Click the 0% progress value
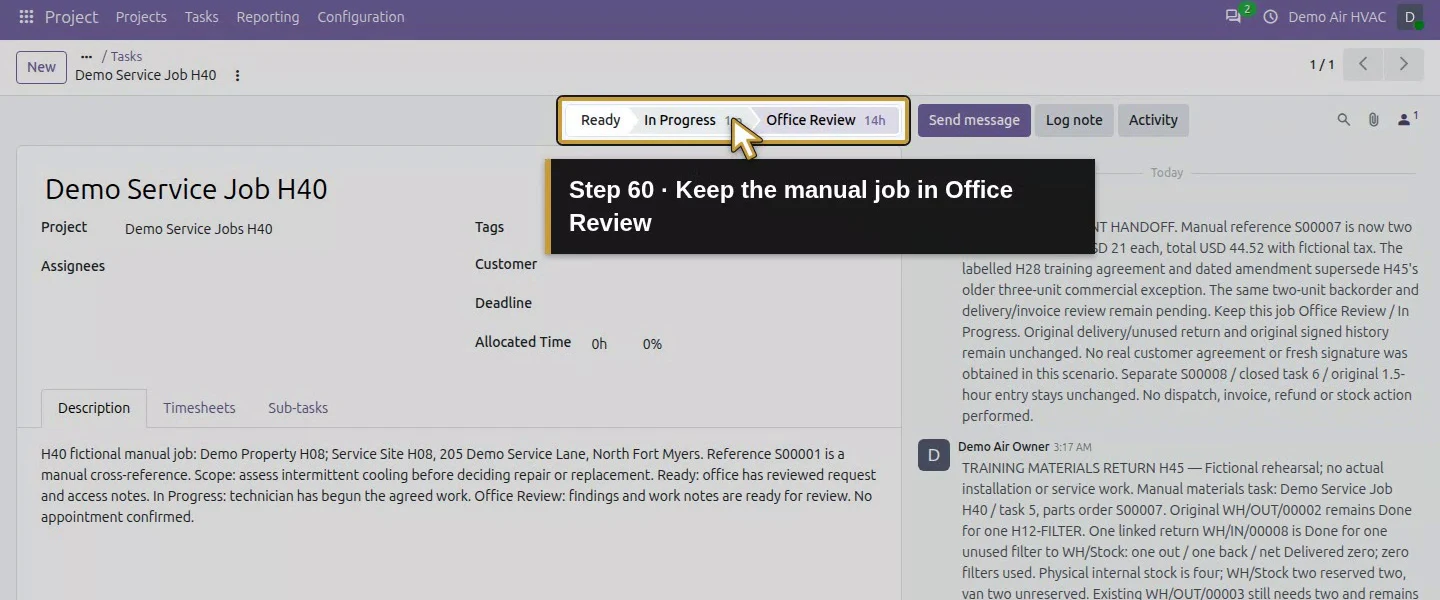 click(652, 344)
